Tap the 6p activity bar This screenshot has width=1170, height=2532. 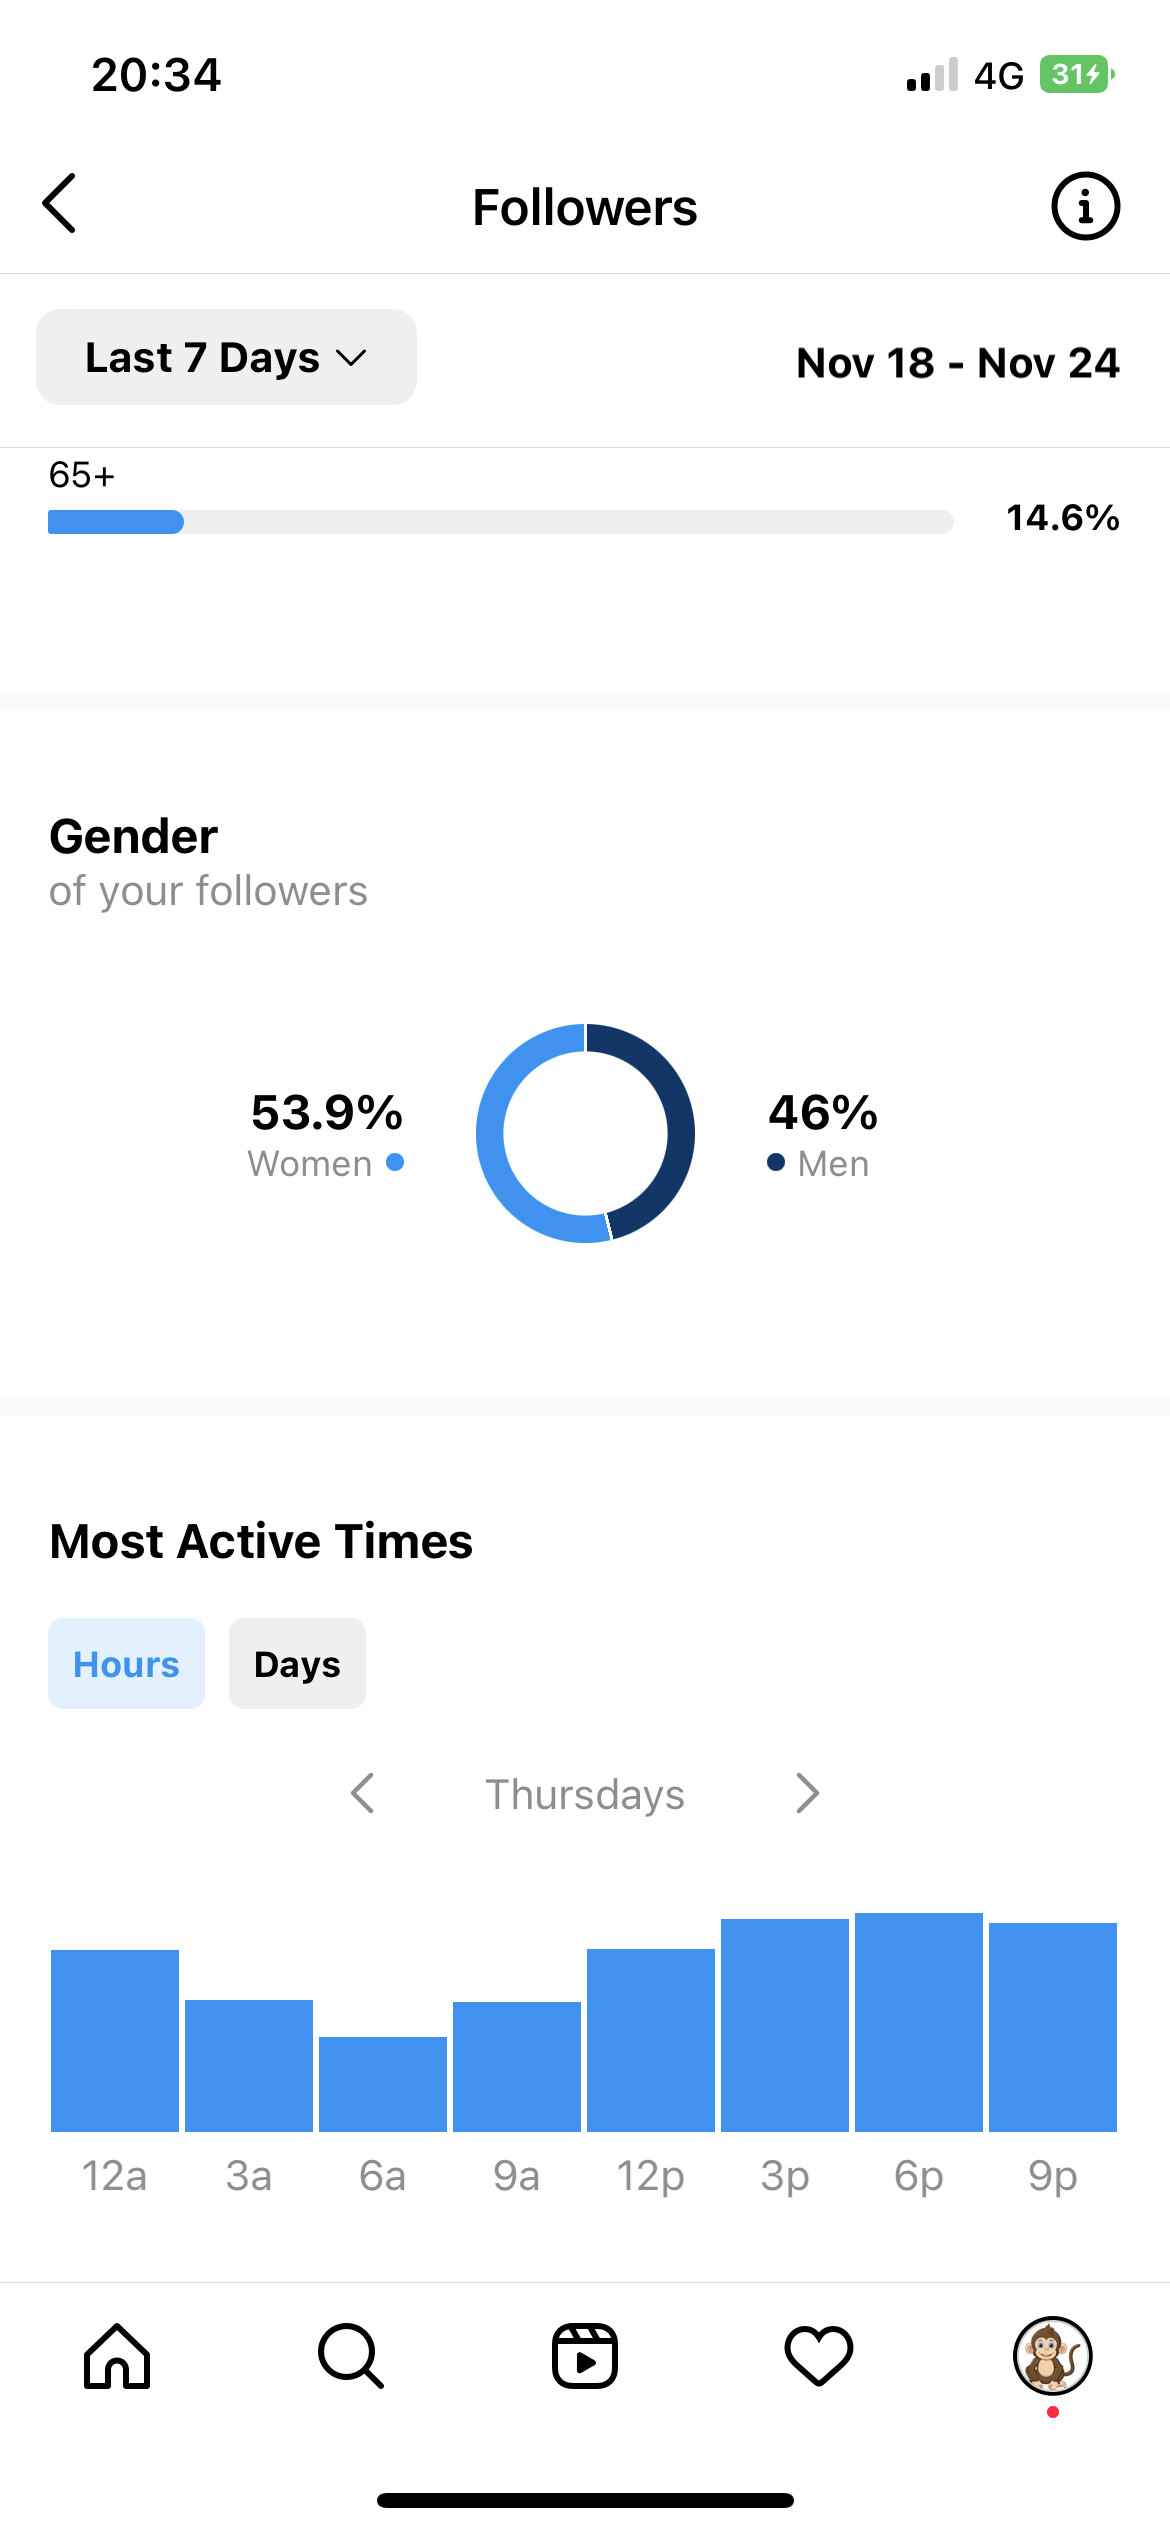[919, 2022]
